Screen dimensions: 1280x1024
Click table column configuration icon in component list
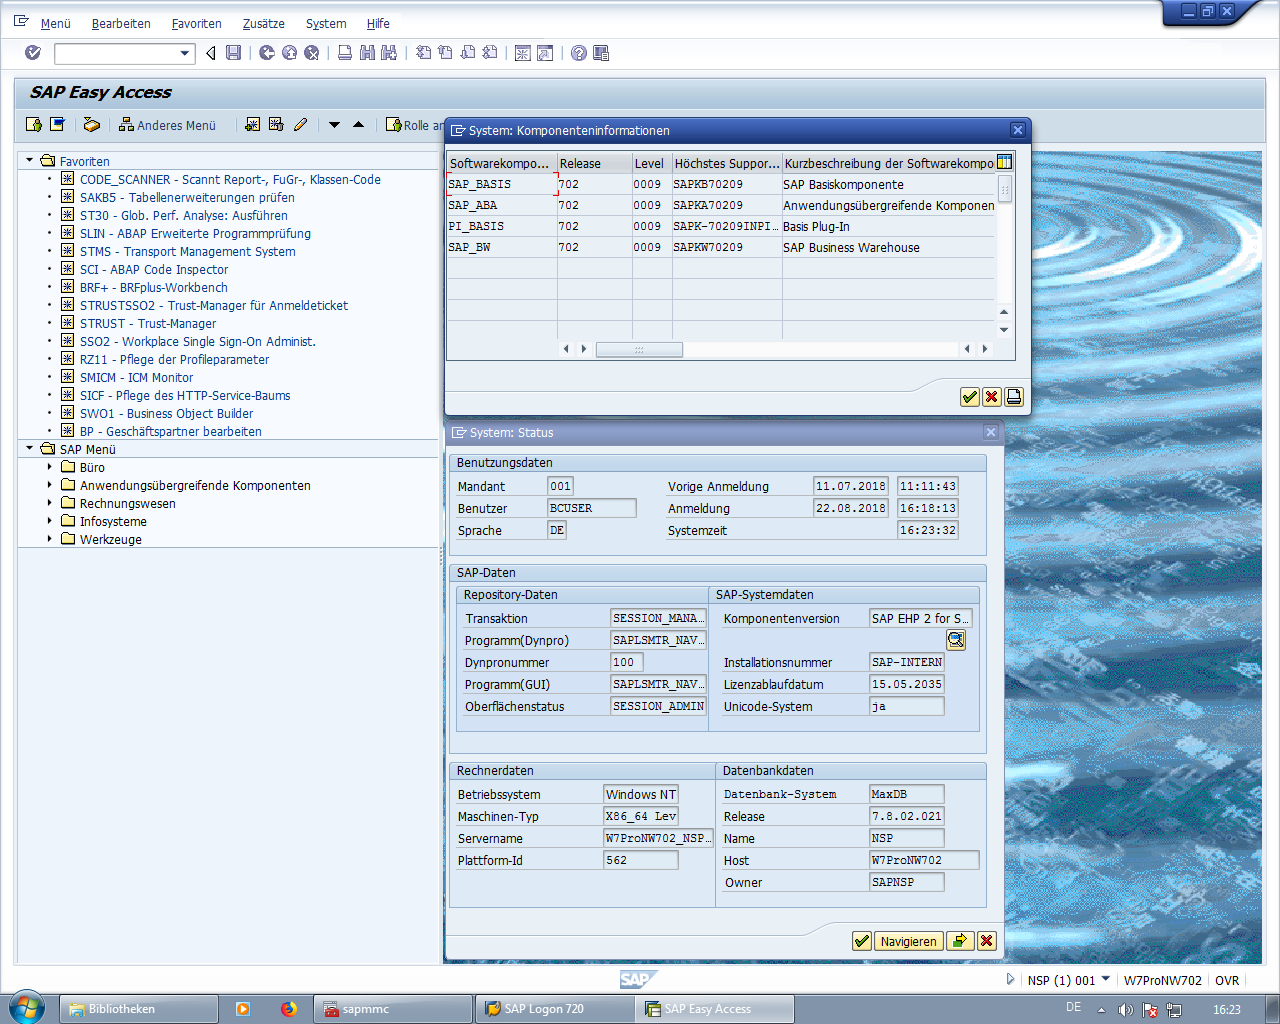click(1004, 162)
